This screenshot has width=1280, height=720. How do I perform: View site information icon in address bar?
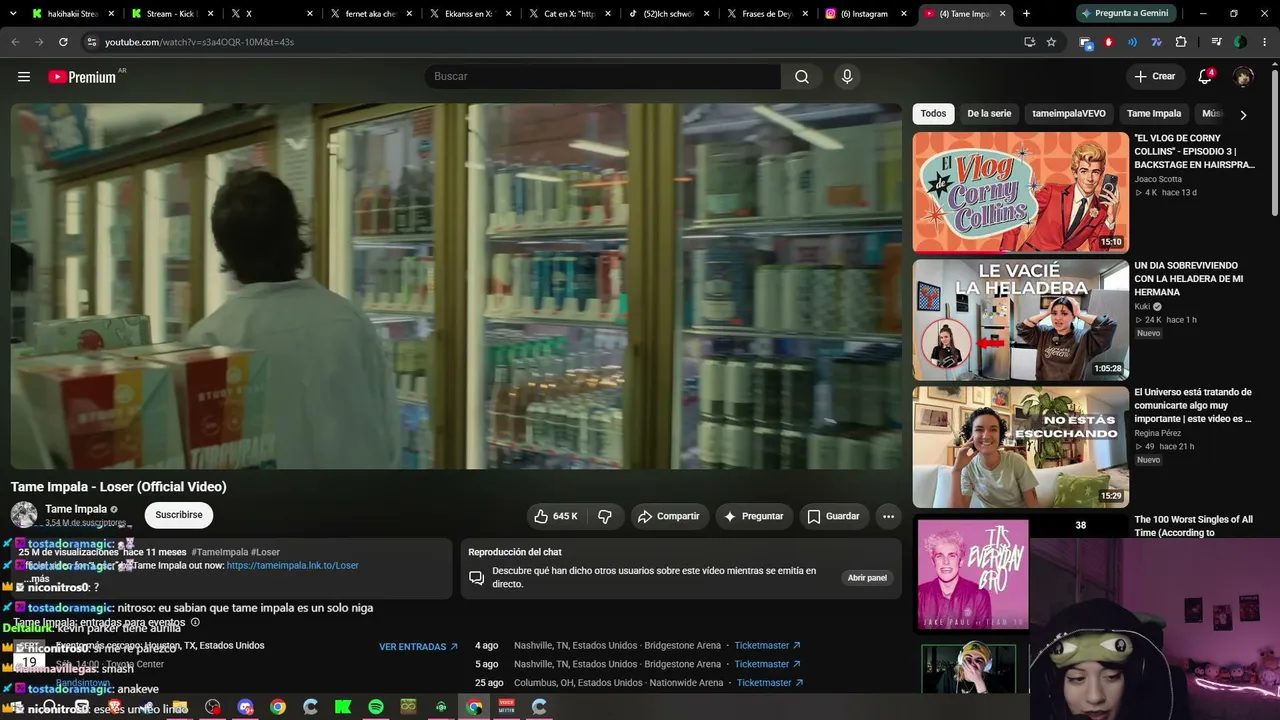pyautogui.click(x=92, y=42)
